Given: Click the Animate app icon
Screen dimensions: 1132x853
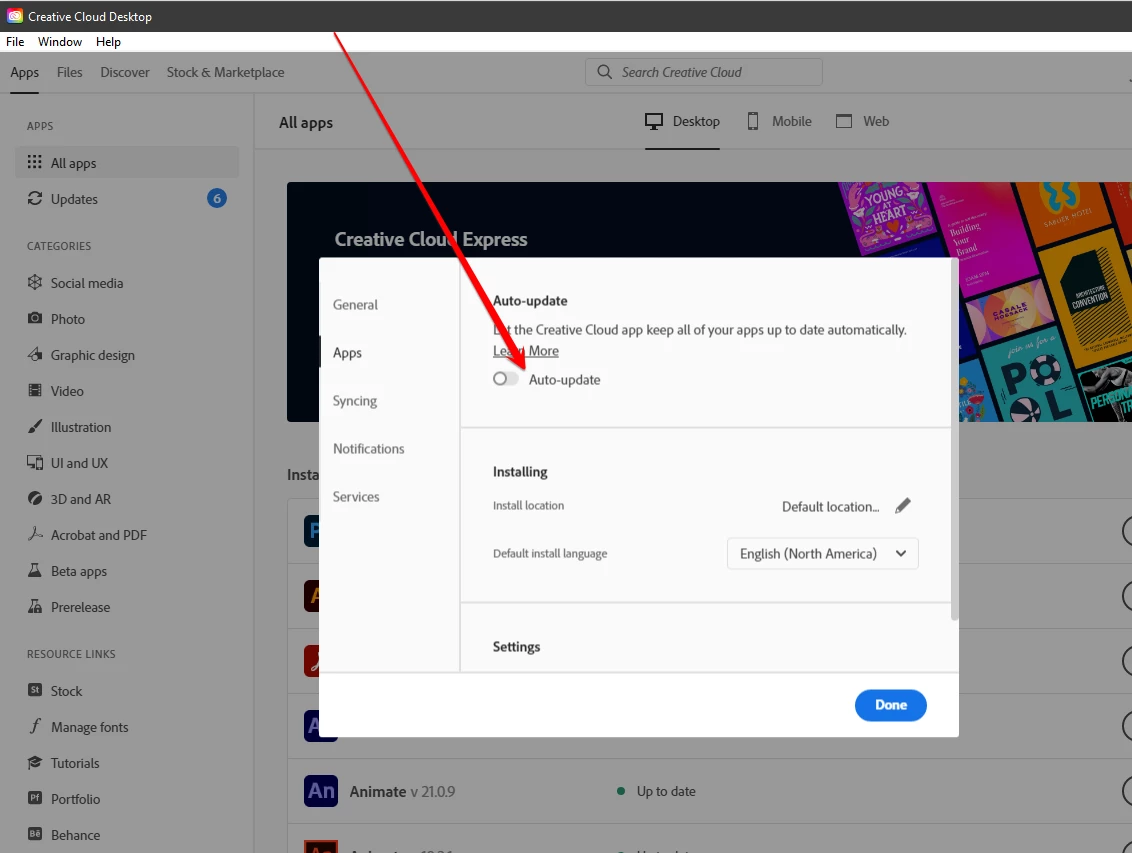Looking at the screenshot, I should click(x=321, y=791).
